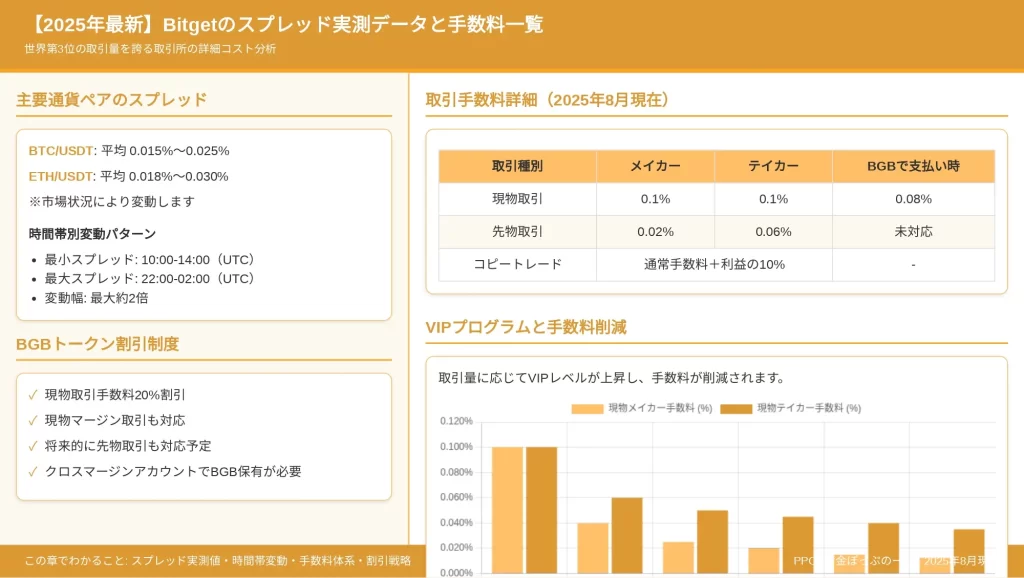Image resolution: width=1024 pixels, height=578 pixels.
Task: Click the 取引手数料詳細（2025年8月現在） heading
Action: (x=547, y=100)
